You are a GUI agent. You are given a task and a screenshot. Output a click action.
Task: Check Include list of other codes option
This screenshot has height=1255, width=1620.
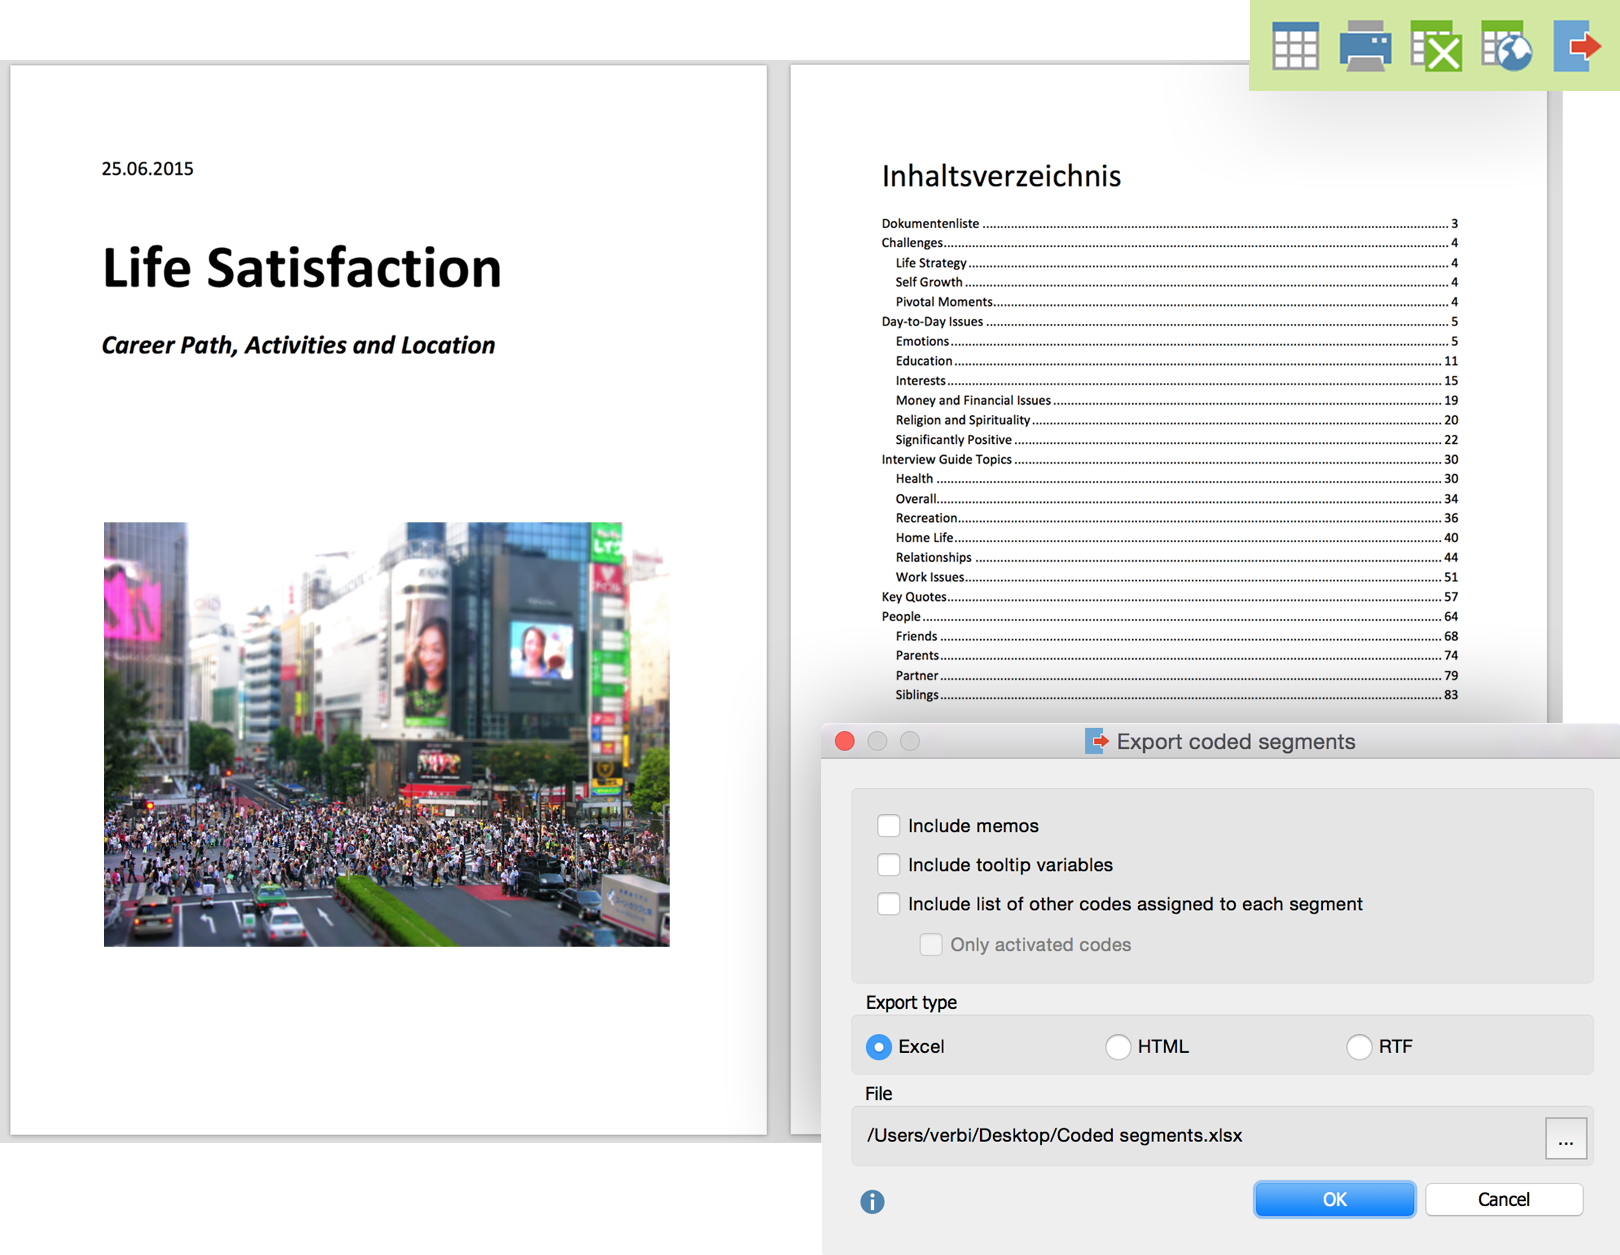coord(888,903)
